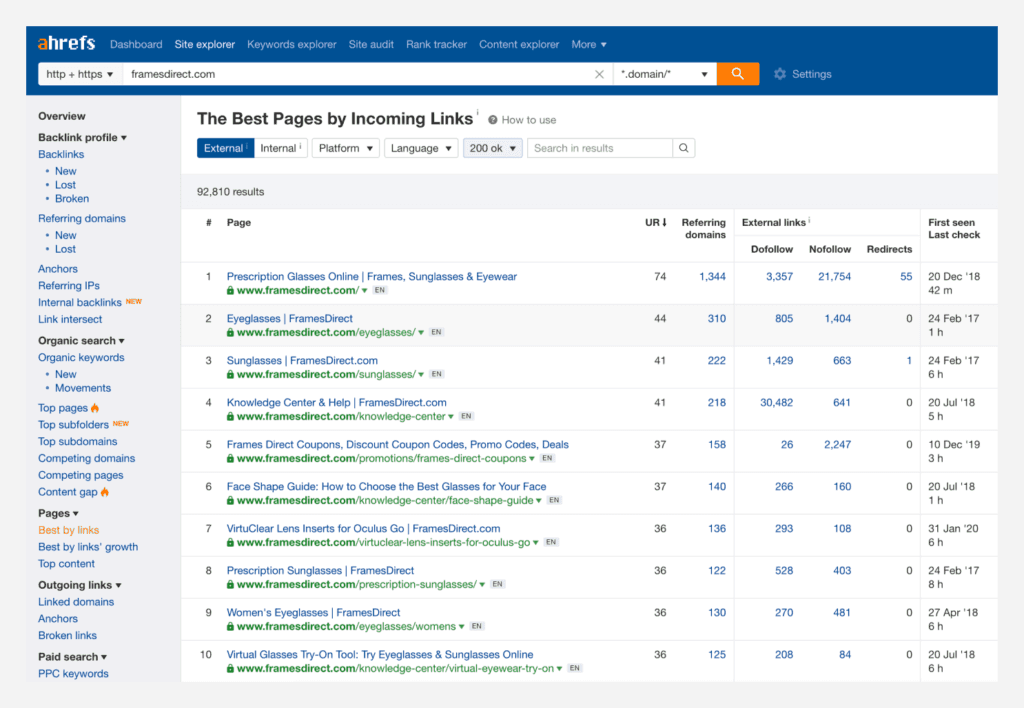Image resolution: width=1024 pixels, height=708 pixels.
Task: Click the lock icon beside www.framesdirect.com/ URL
Action: [231, 291]
